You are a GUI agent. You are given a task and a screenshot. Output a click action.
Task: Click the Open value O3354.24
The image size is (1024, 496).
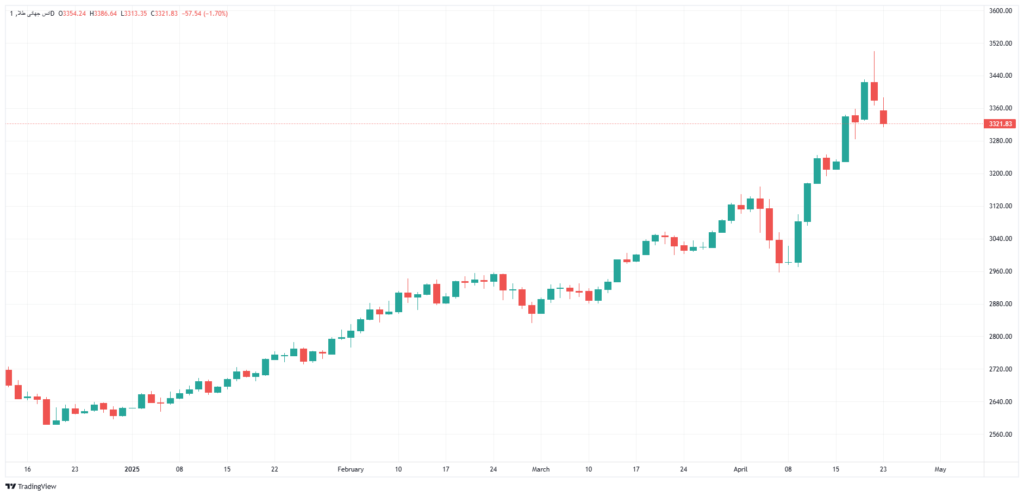(x=71, y=14)
